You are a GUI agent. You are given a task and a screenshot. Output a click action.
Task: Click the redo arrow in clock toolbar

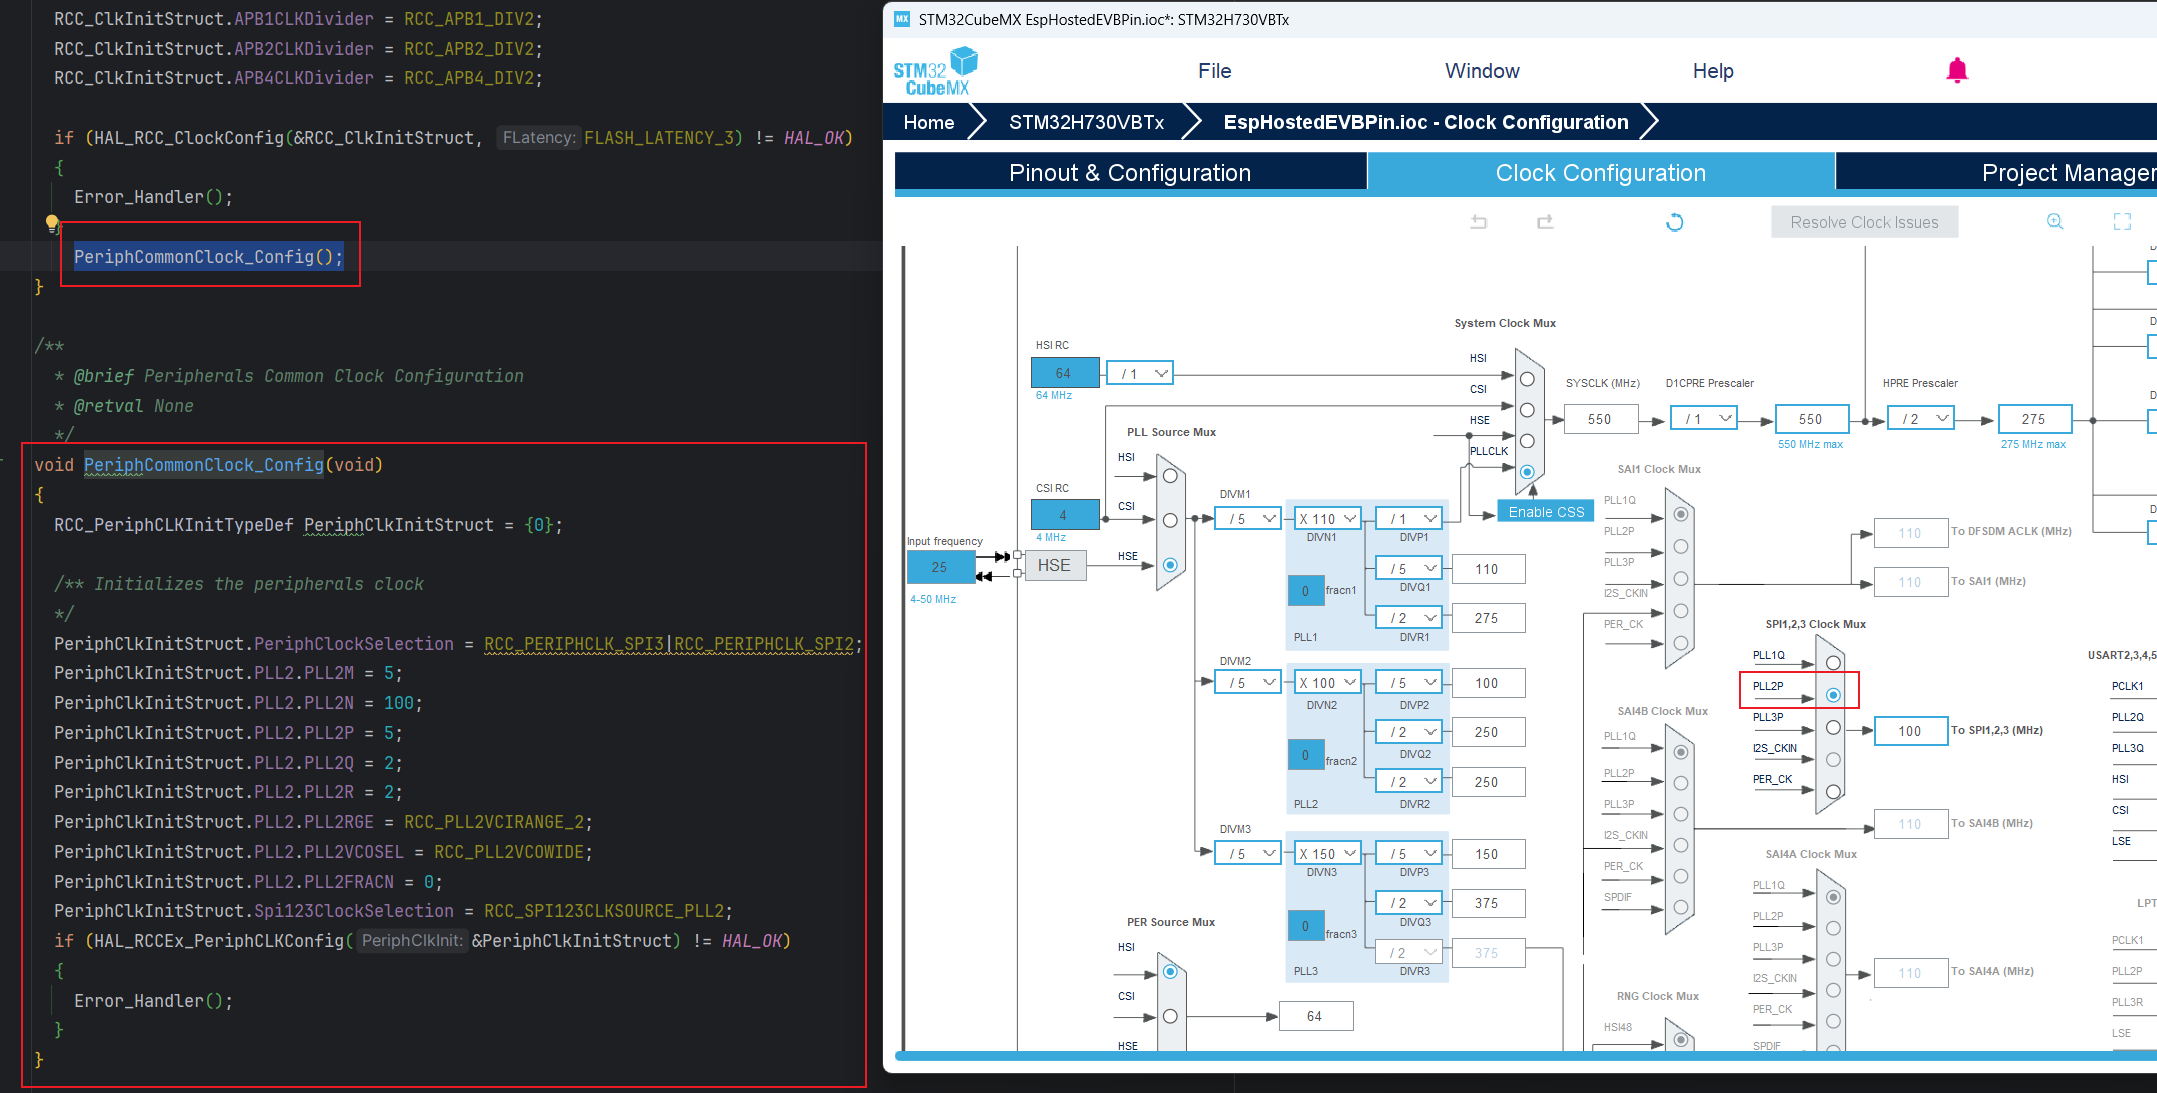1545,222
